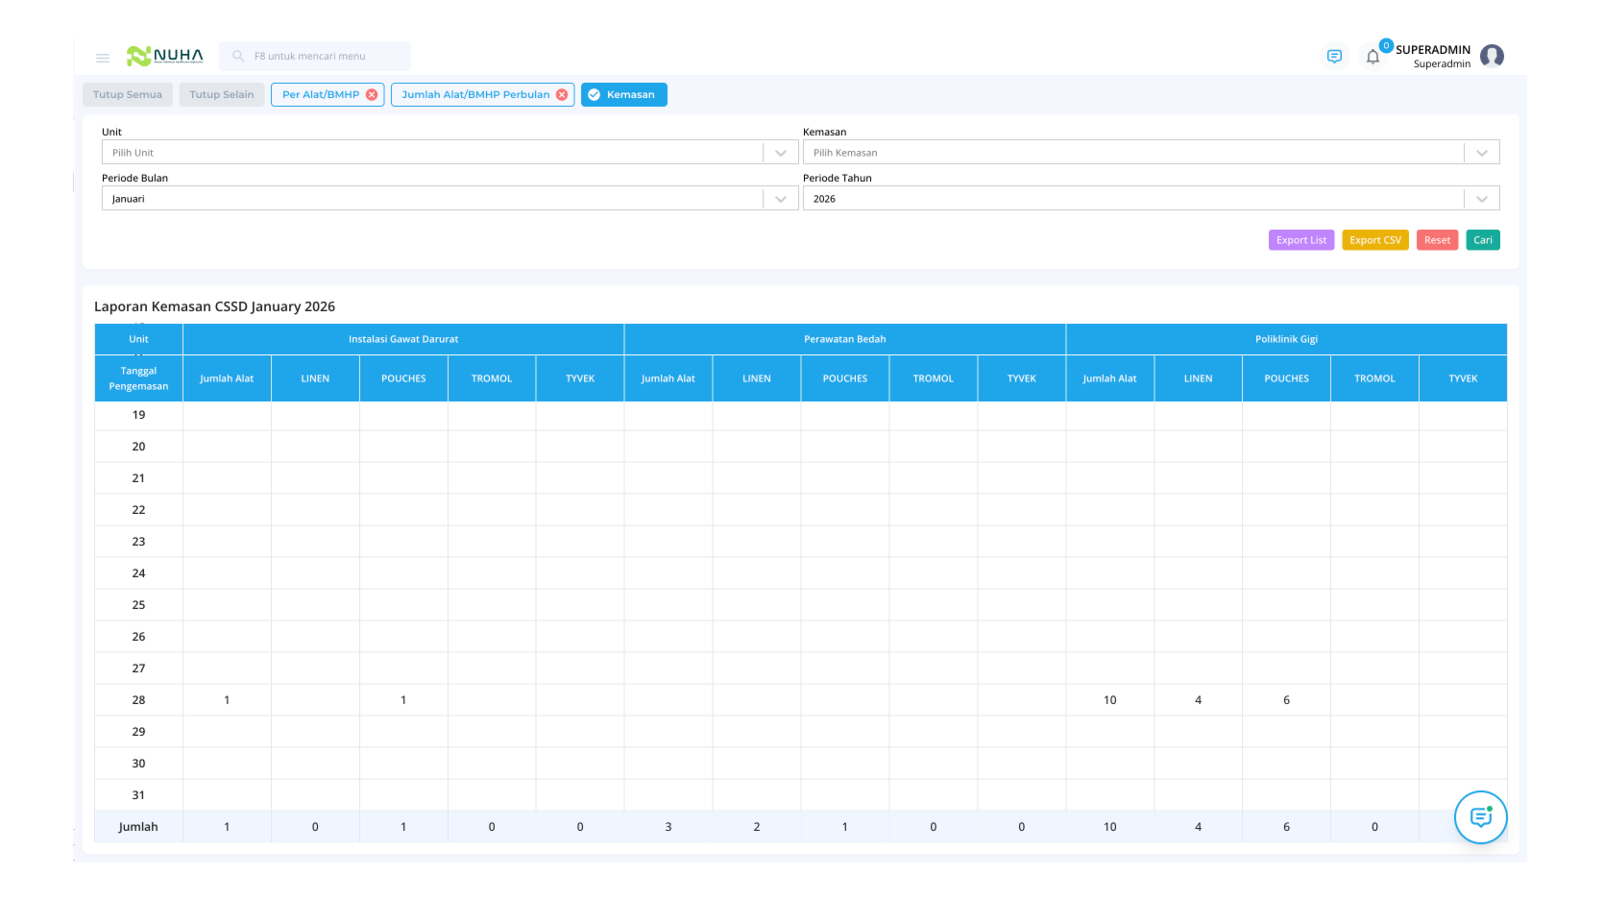This screenshot has height=900, width=1600.
Task: Open the Superadmin profile avatar
Action: click(x=1492, y=56)
